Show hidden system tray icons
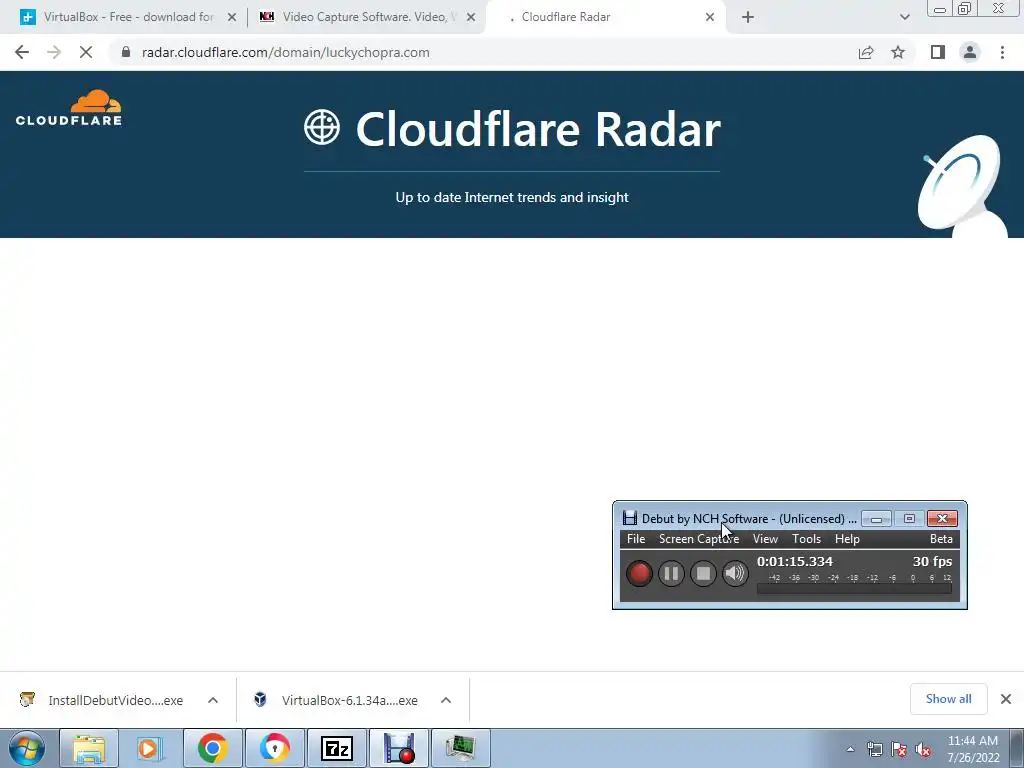Screen dimensions: 1024x768 [850, 750]
